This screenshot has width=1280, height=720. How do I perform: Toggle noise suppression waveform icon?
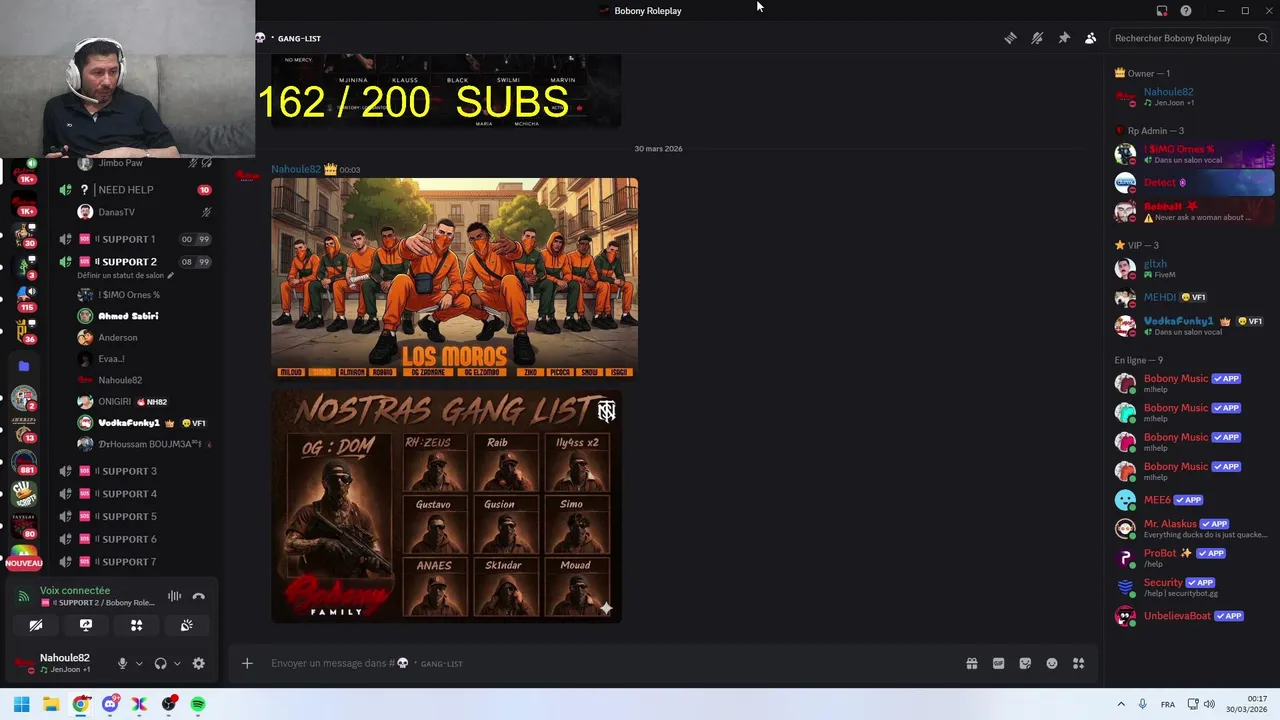click(x=174, y=596)
